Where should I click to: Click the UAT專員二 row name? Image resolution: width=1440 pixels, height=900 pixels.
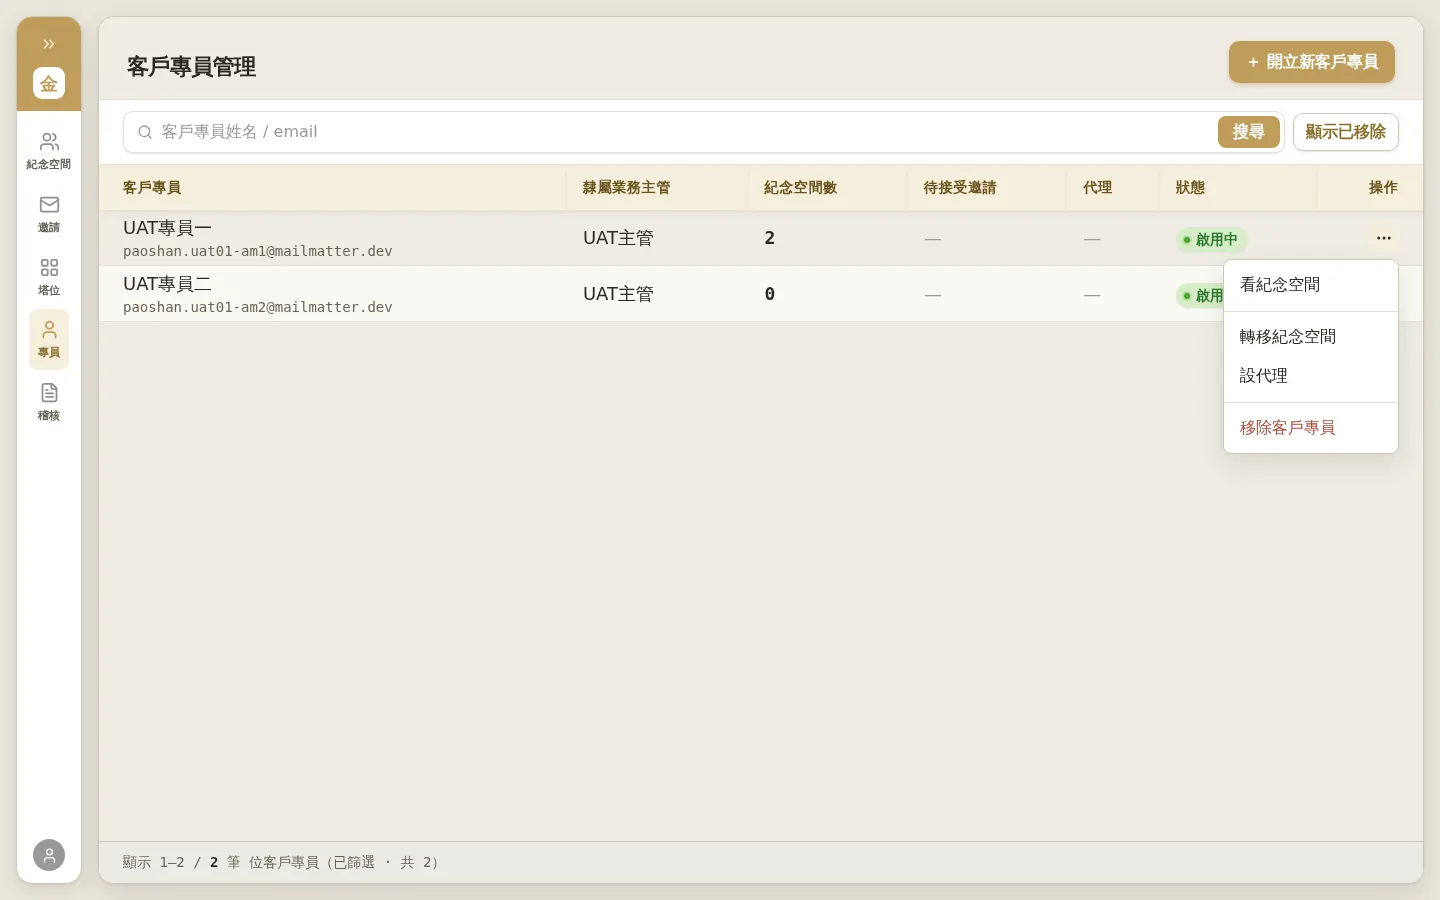click(167, 284)
